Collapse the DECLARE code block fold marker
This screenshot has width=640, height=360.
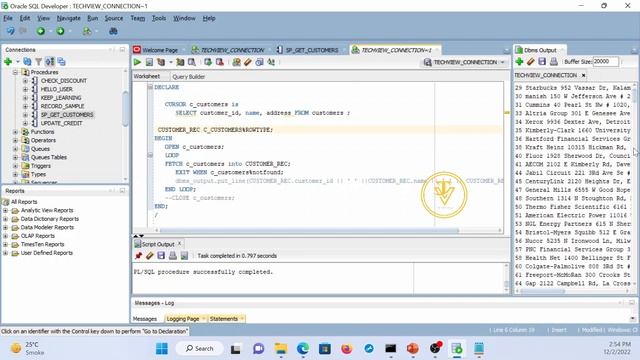tap(150, 87)
